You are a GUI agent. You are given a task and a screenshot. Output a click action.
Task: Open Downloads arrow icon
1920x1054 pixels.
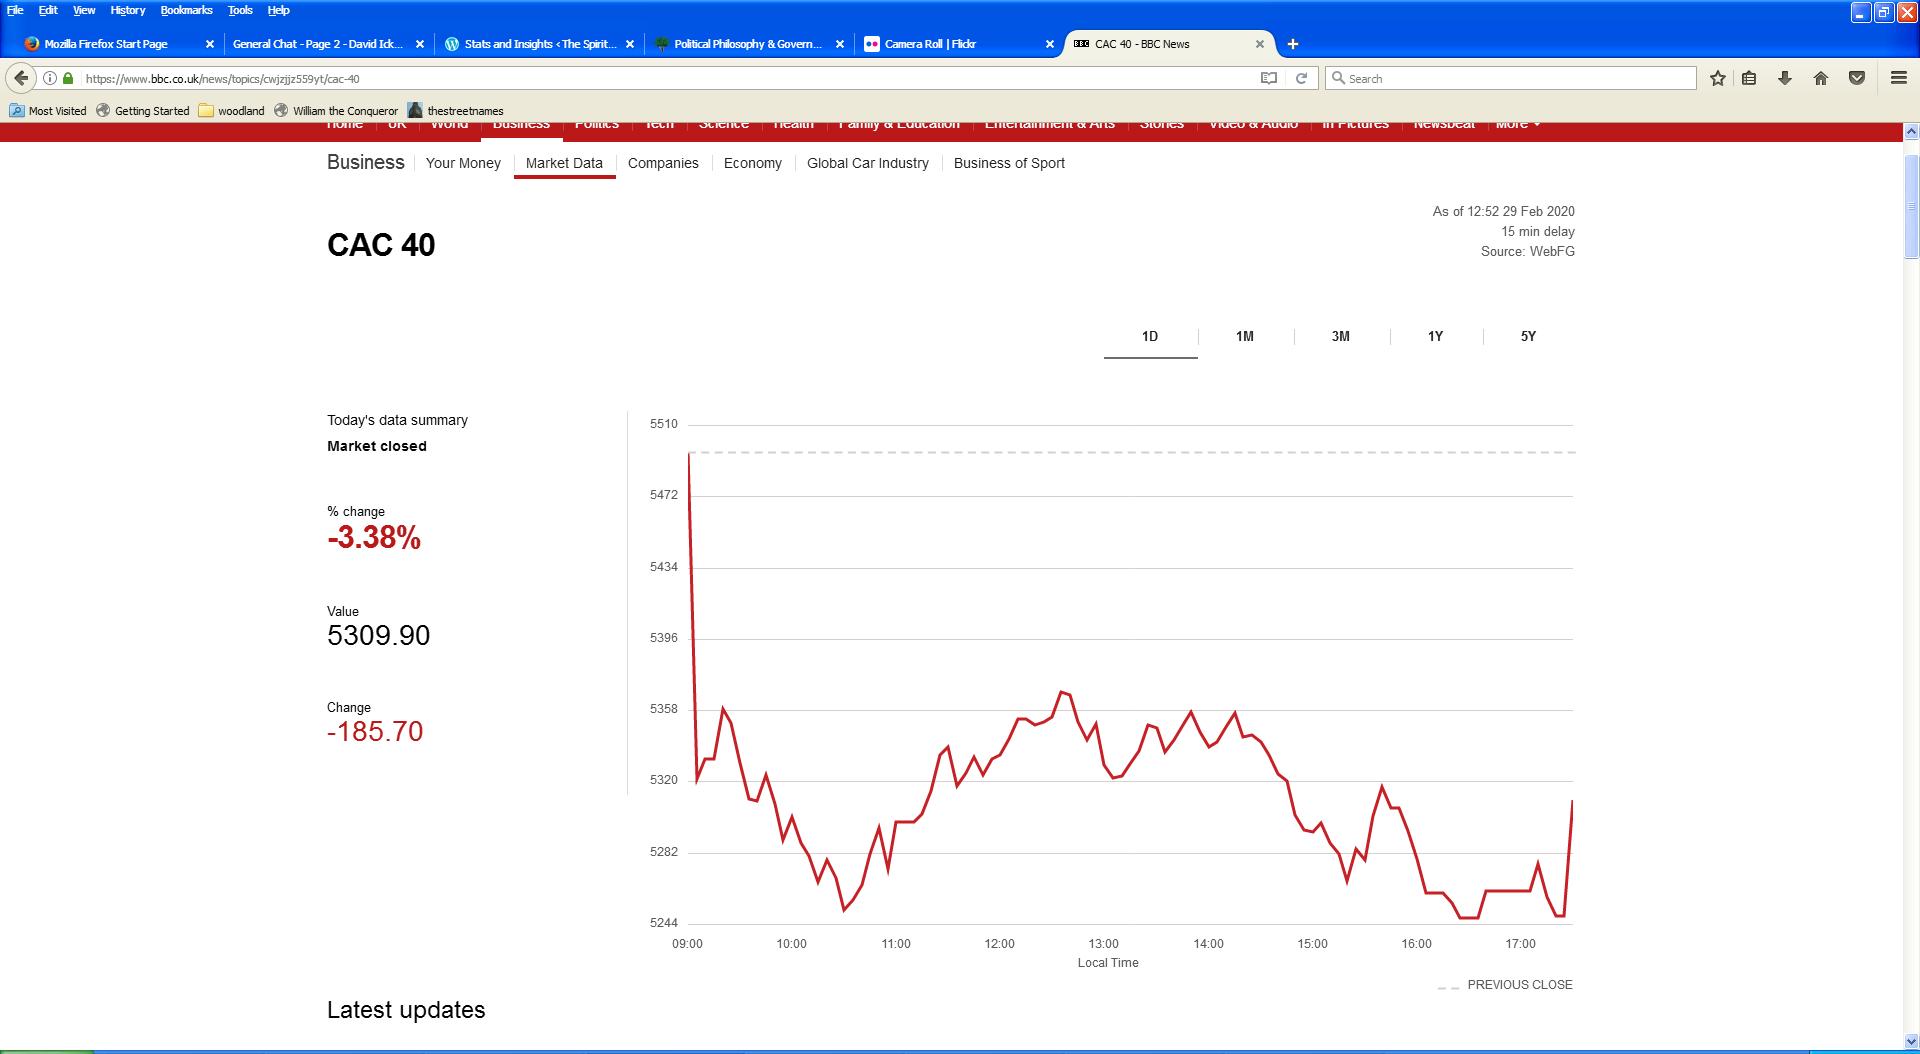click(x=1785, y=78)
